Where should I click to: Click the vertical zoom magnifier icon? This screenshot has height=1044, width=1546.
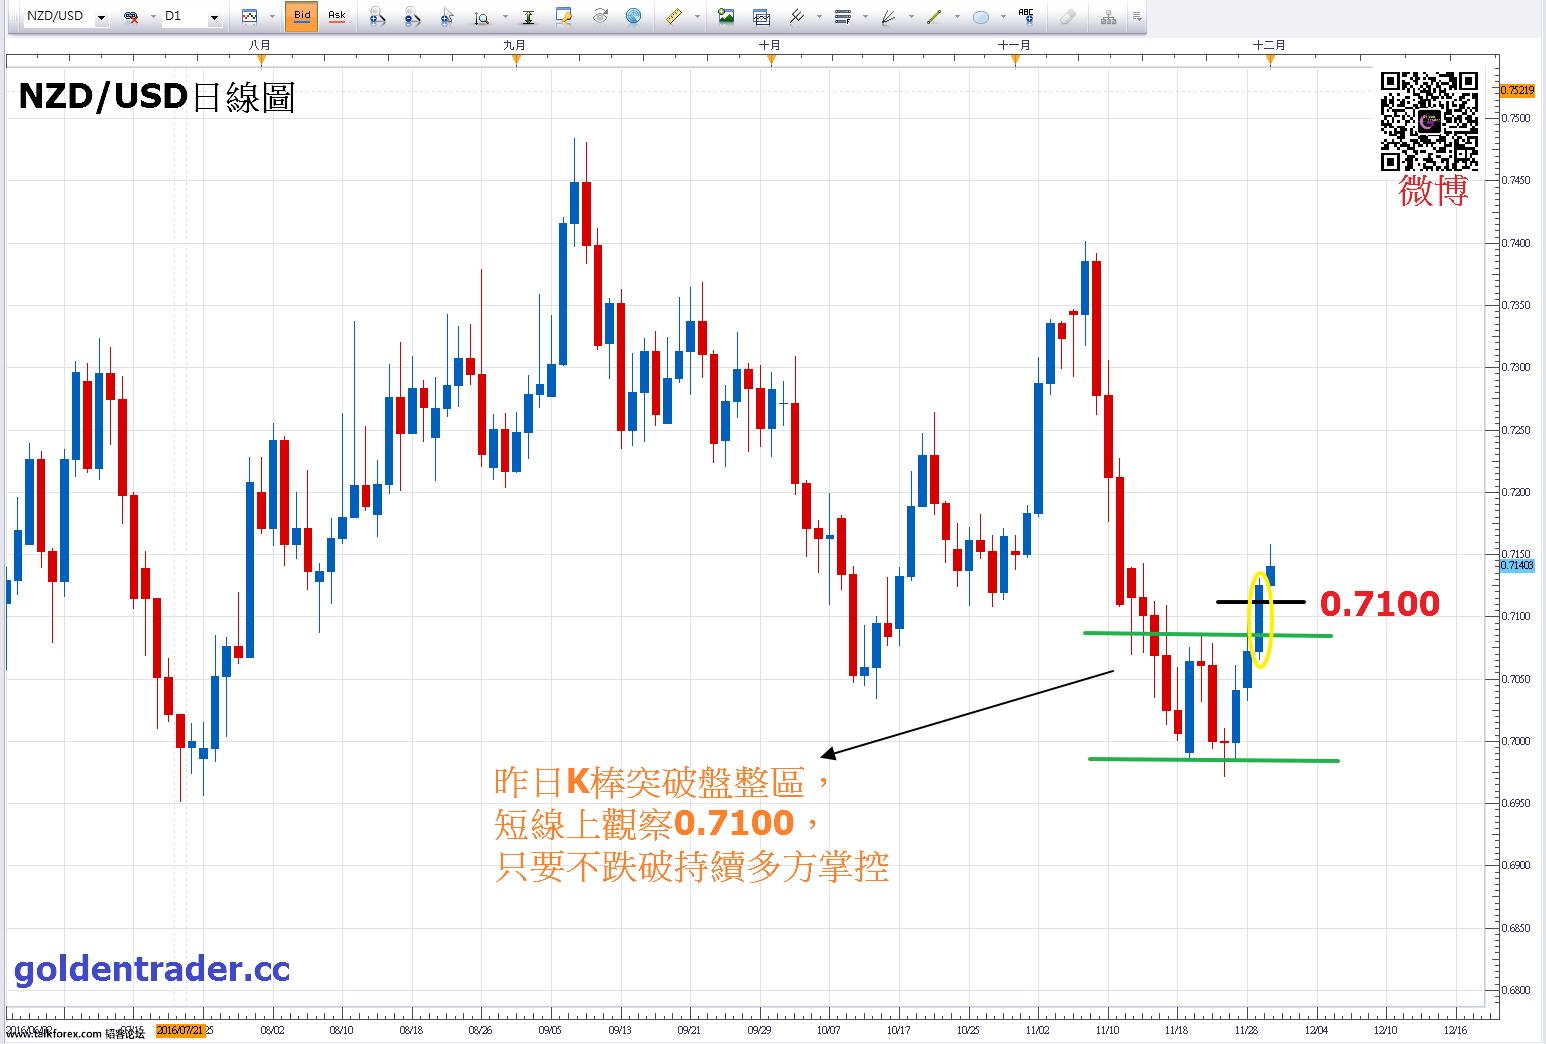481,18
